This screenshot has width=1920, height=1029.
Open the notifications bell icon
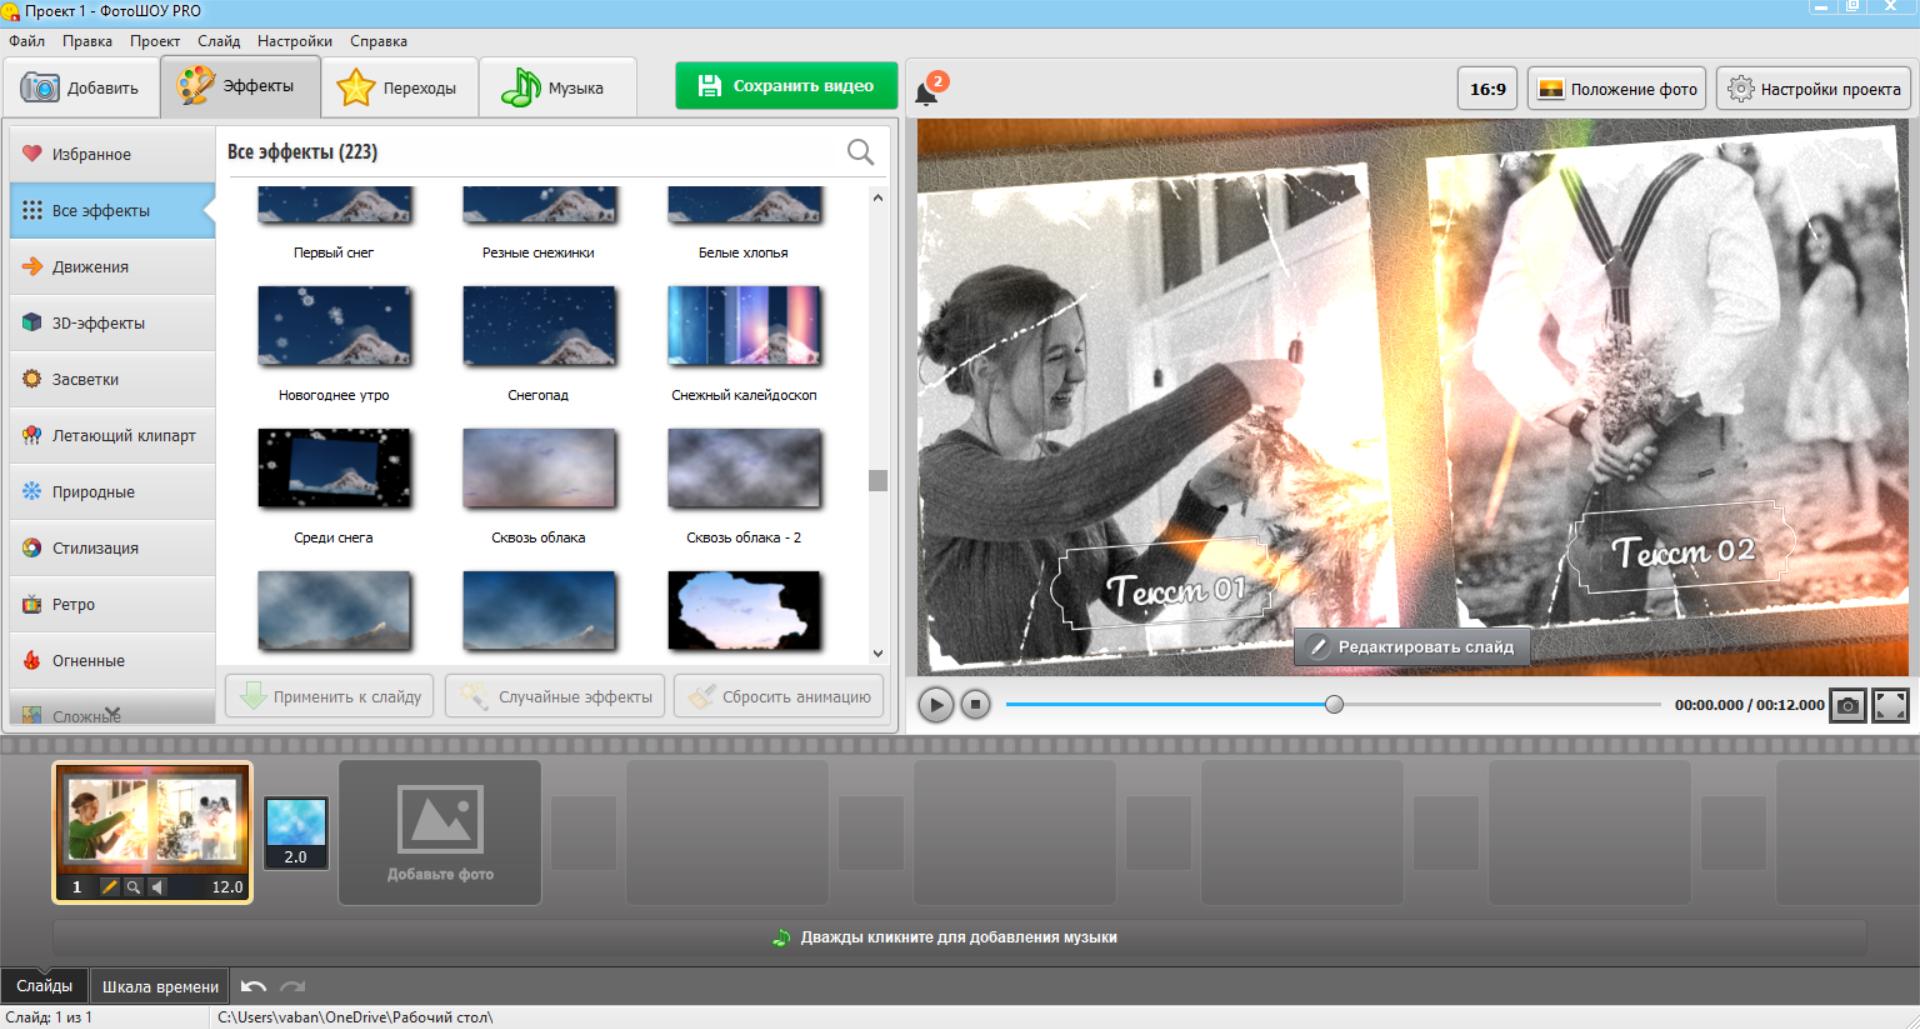click(x=928, y=92)
